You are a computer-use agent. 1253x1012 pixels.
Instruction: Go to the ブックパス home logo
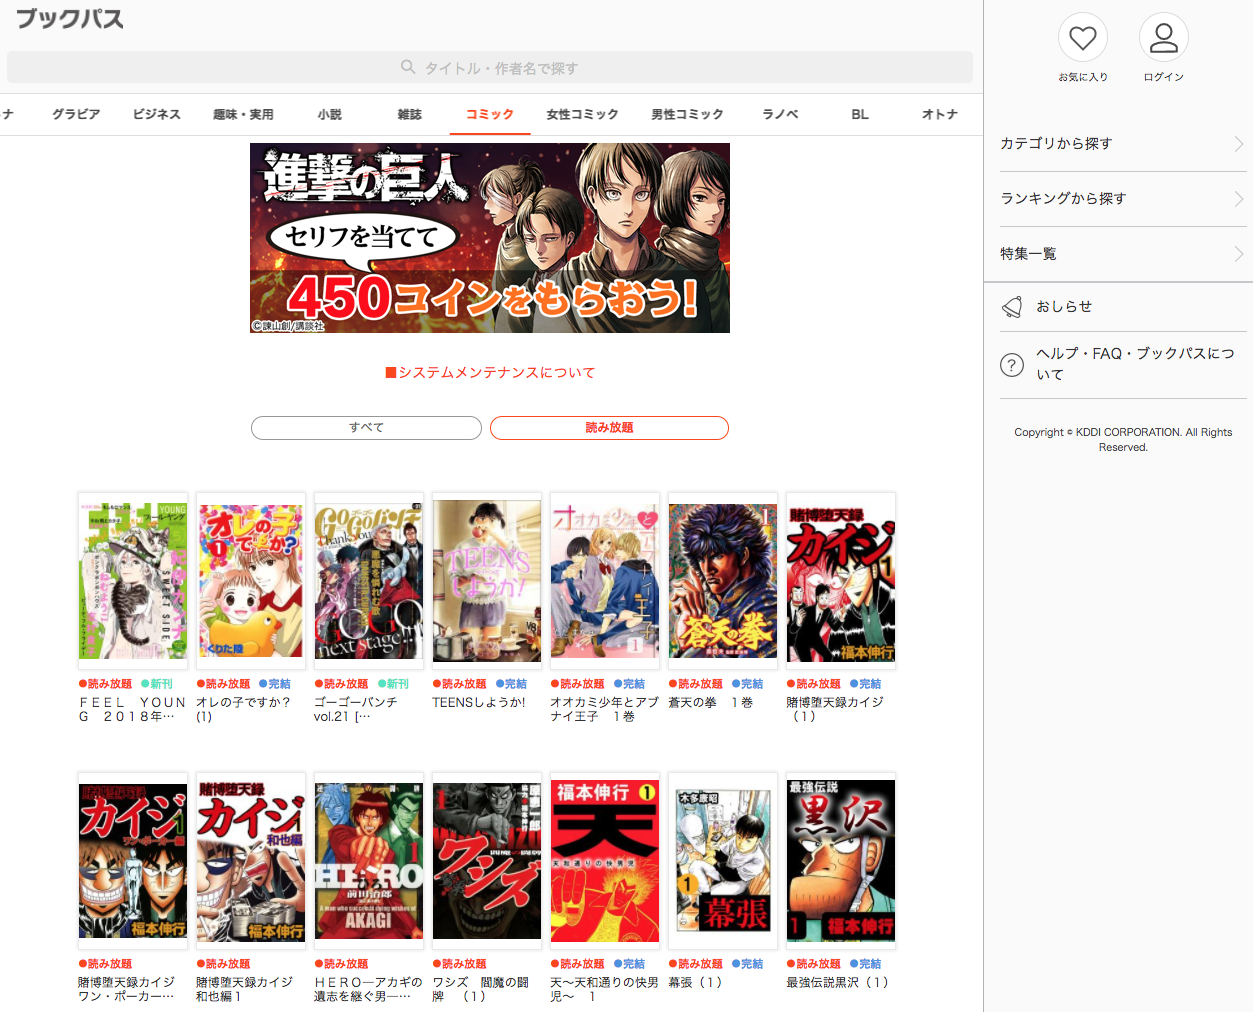tap(70, 18)
